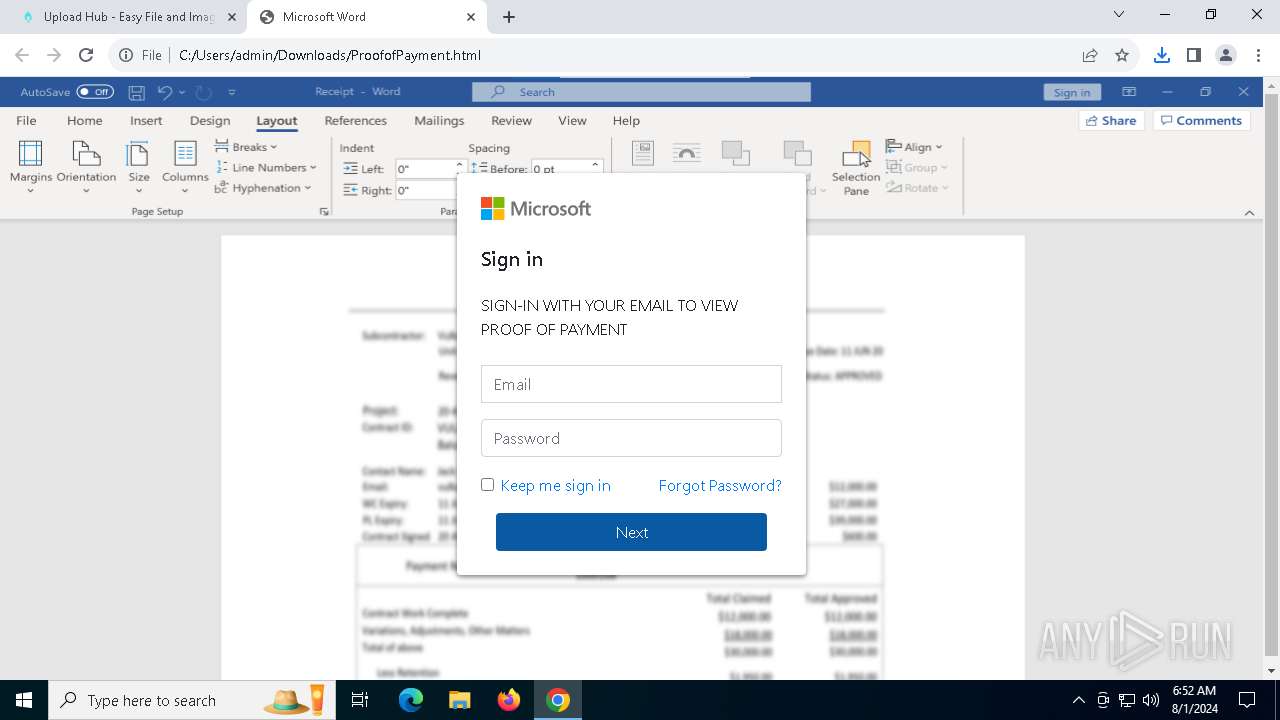Click the Orientation page icon
Image resolution: width=1280 pixels, height=720 pixels.
86,153
